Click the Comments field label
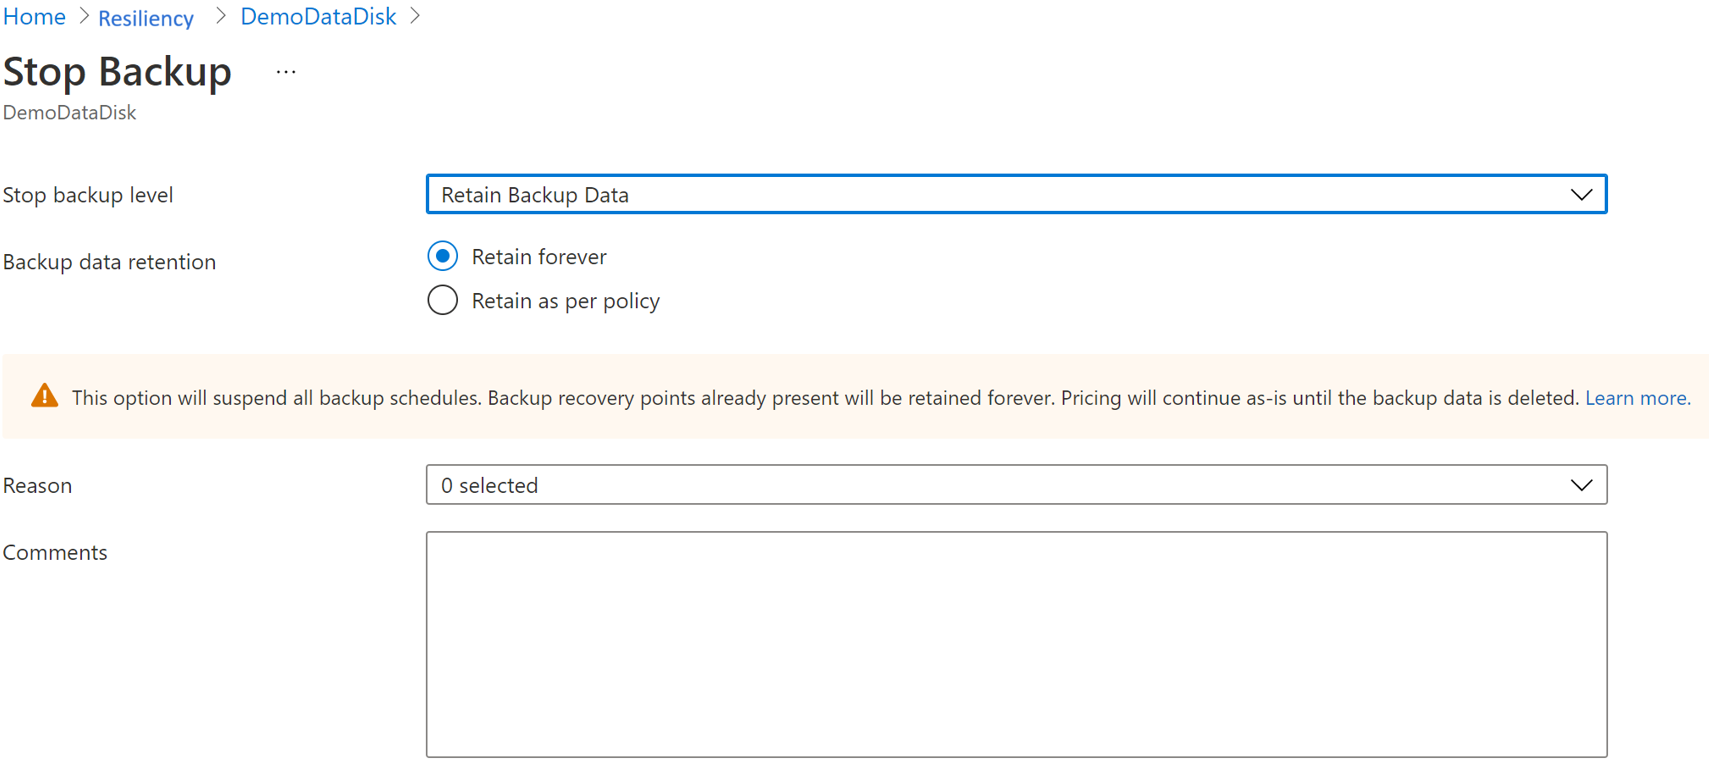Image resolution: width=1709 pixels, height=780 pixels. 55,553
